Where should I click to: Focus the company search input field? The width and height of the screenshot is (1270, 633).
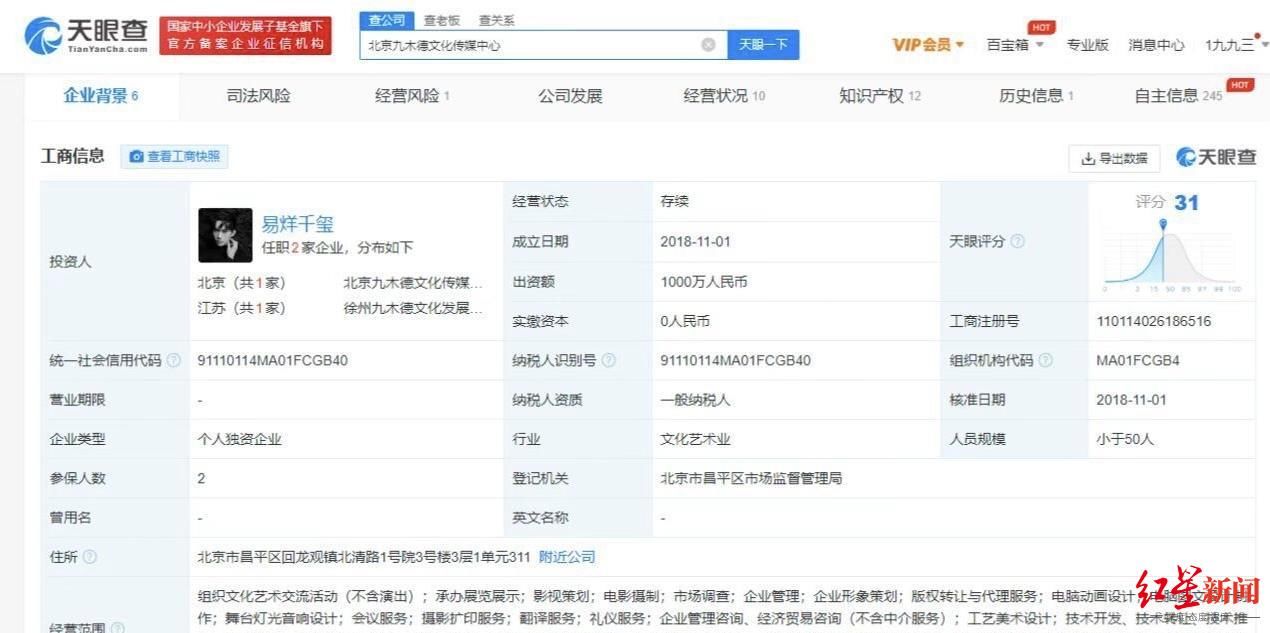tap(543, 45)
